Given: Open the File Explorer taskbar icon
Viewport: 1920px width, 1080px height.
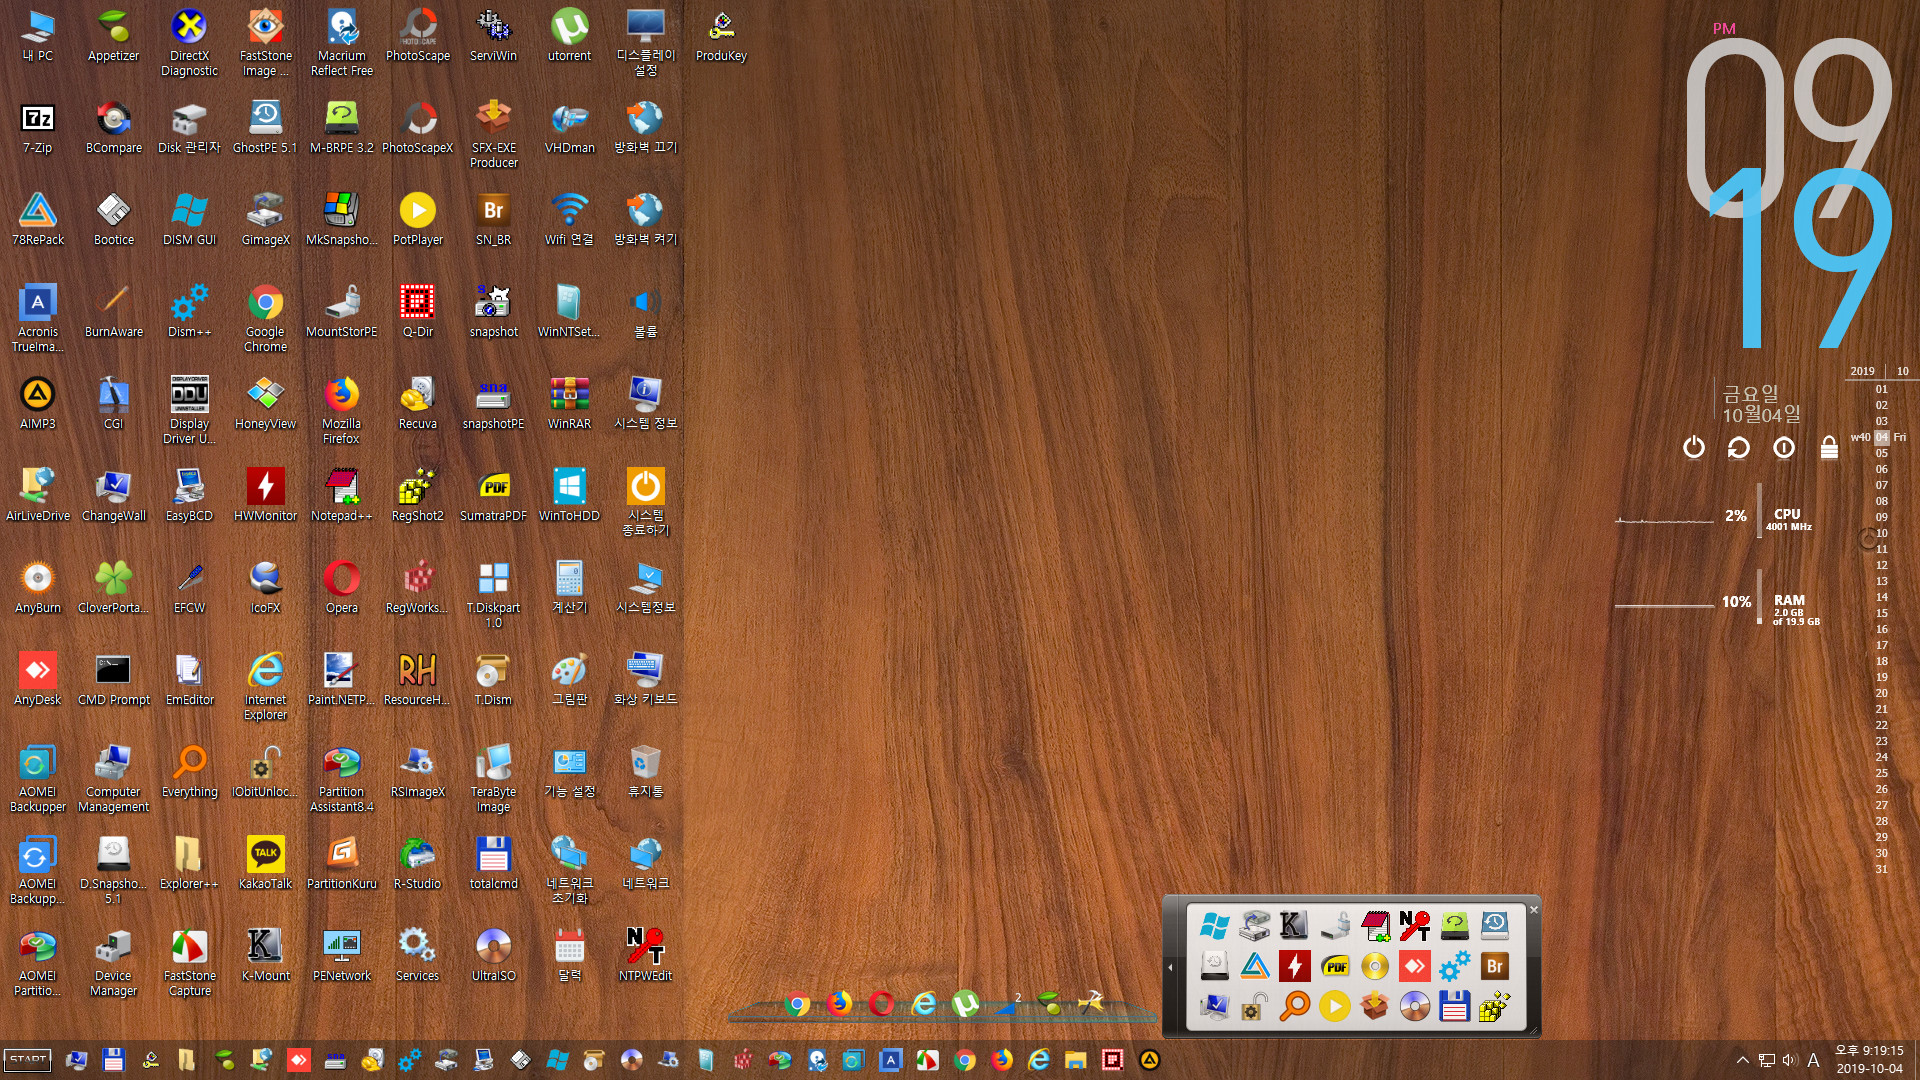Looking at the screenshot, I should click(1075, 1060).
